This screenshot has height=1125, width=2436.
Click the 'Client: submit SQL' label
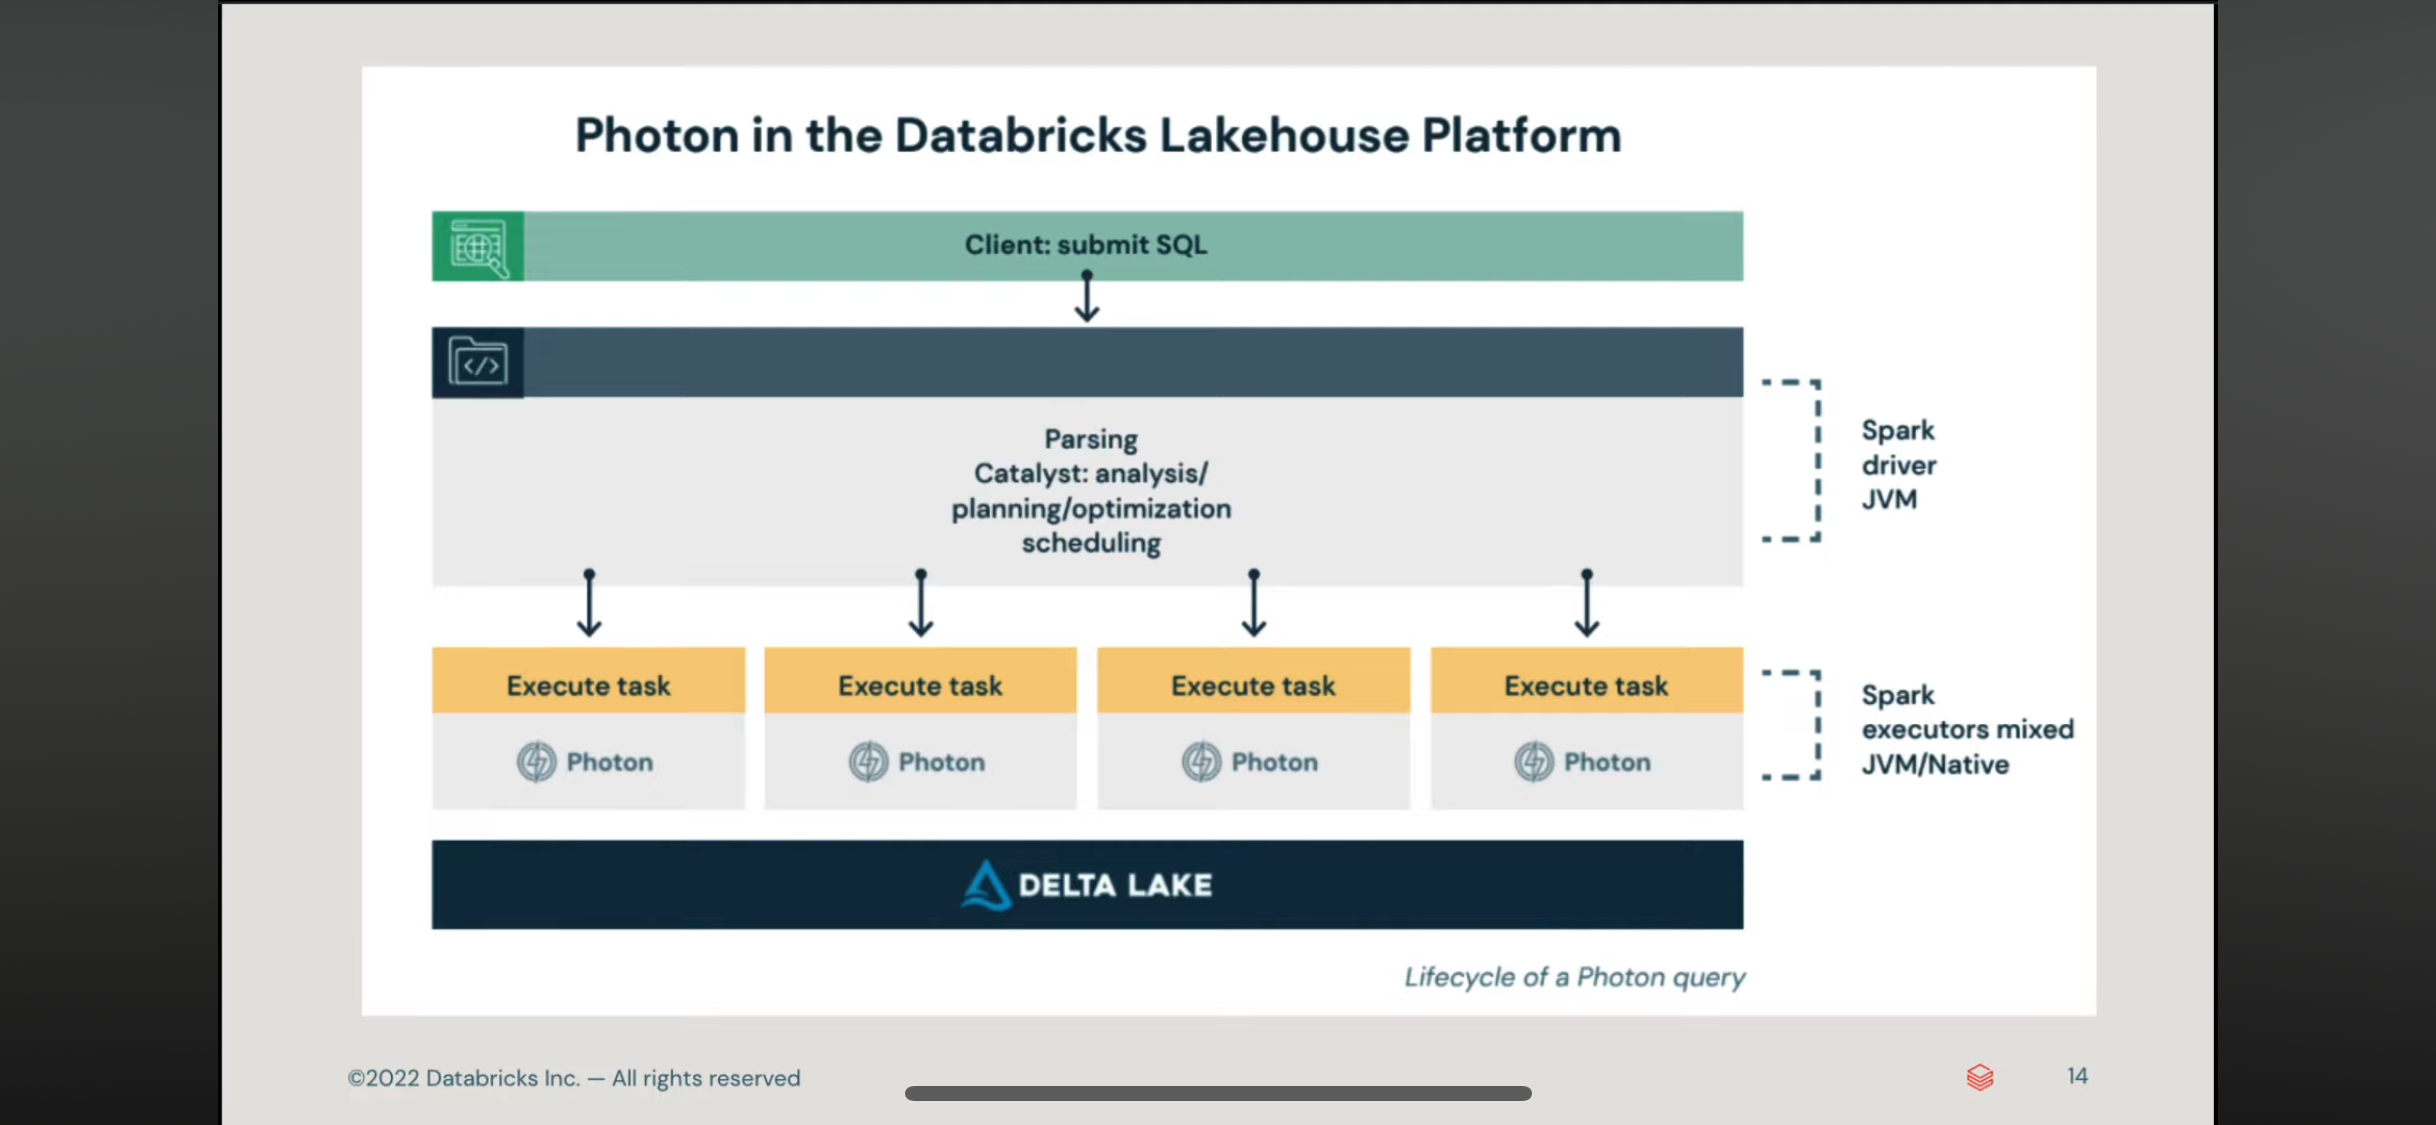point(1086,245)
